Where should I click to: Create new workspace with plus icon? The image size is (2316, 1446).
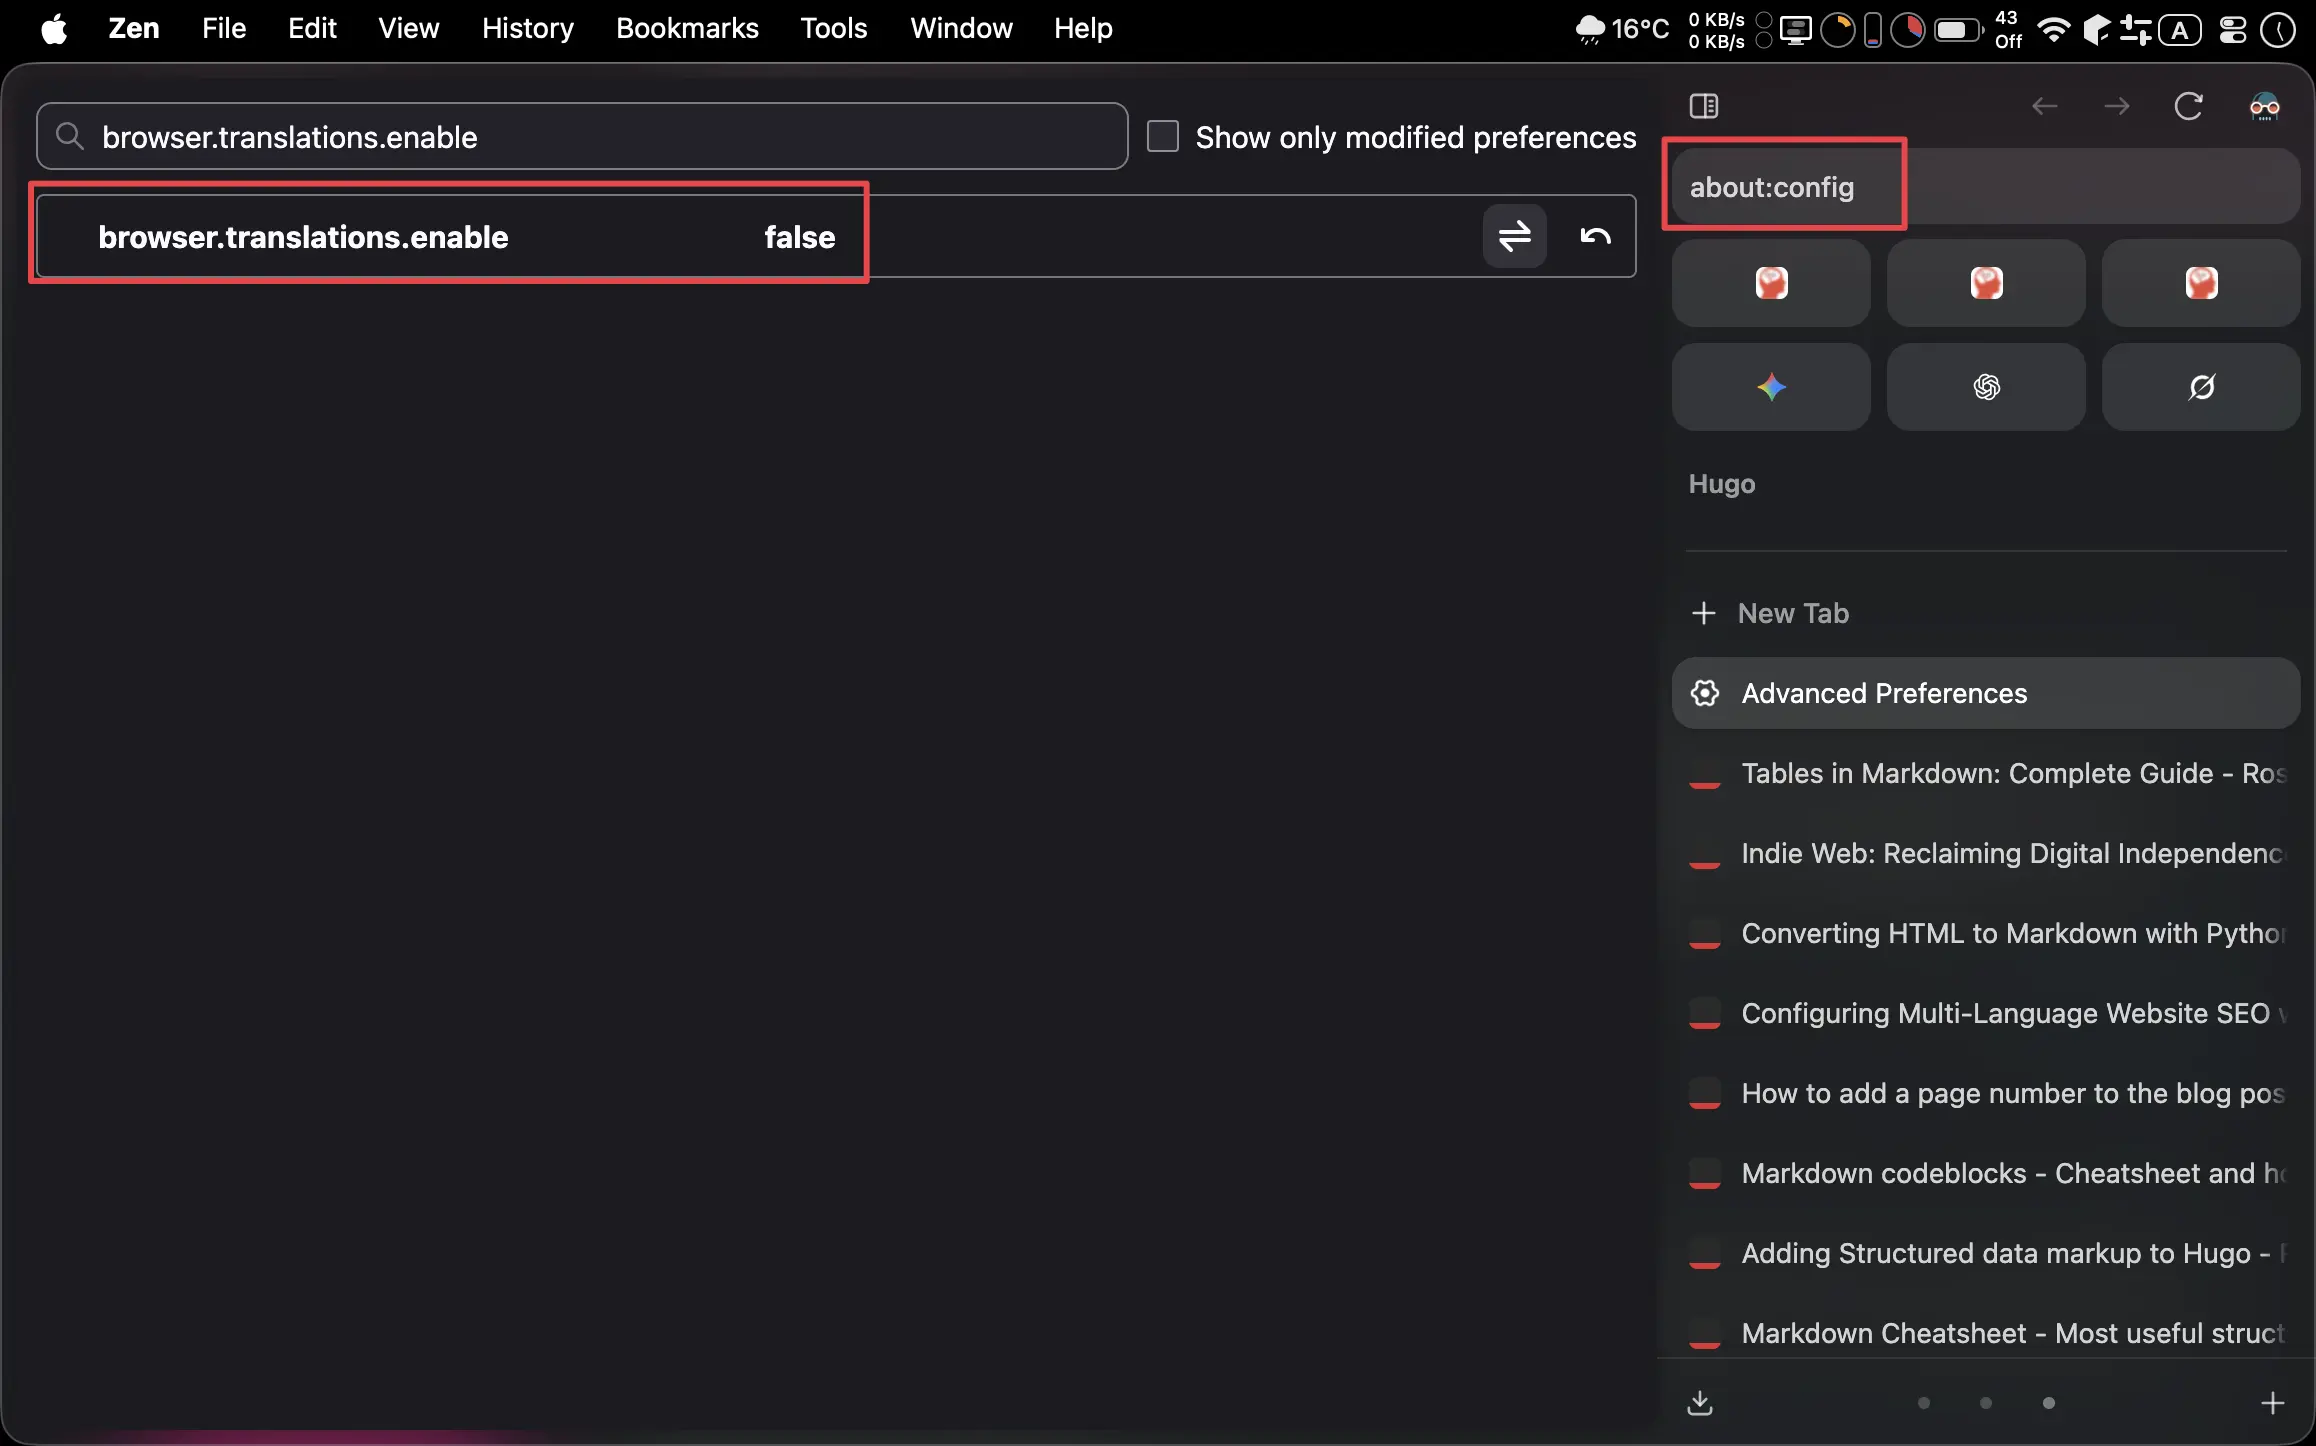tap(2272, 1403)
